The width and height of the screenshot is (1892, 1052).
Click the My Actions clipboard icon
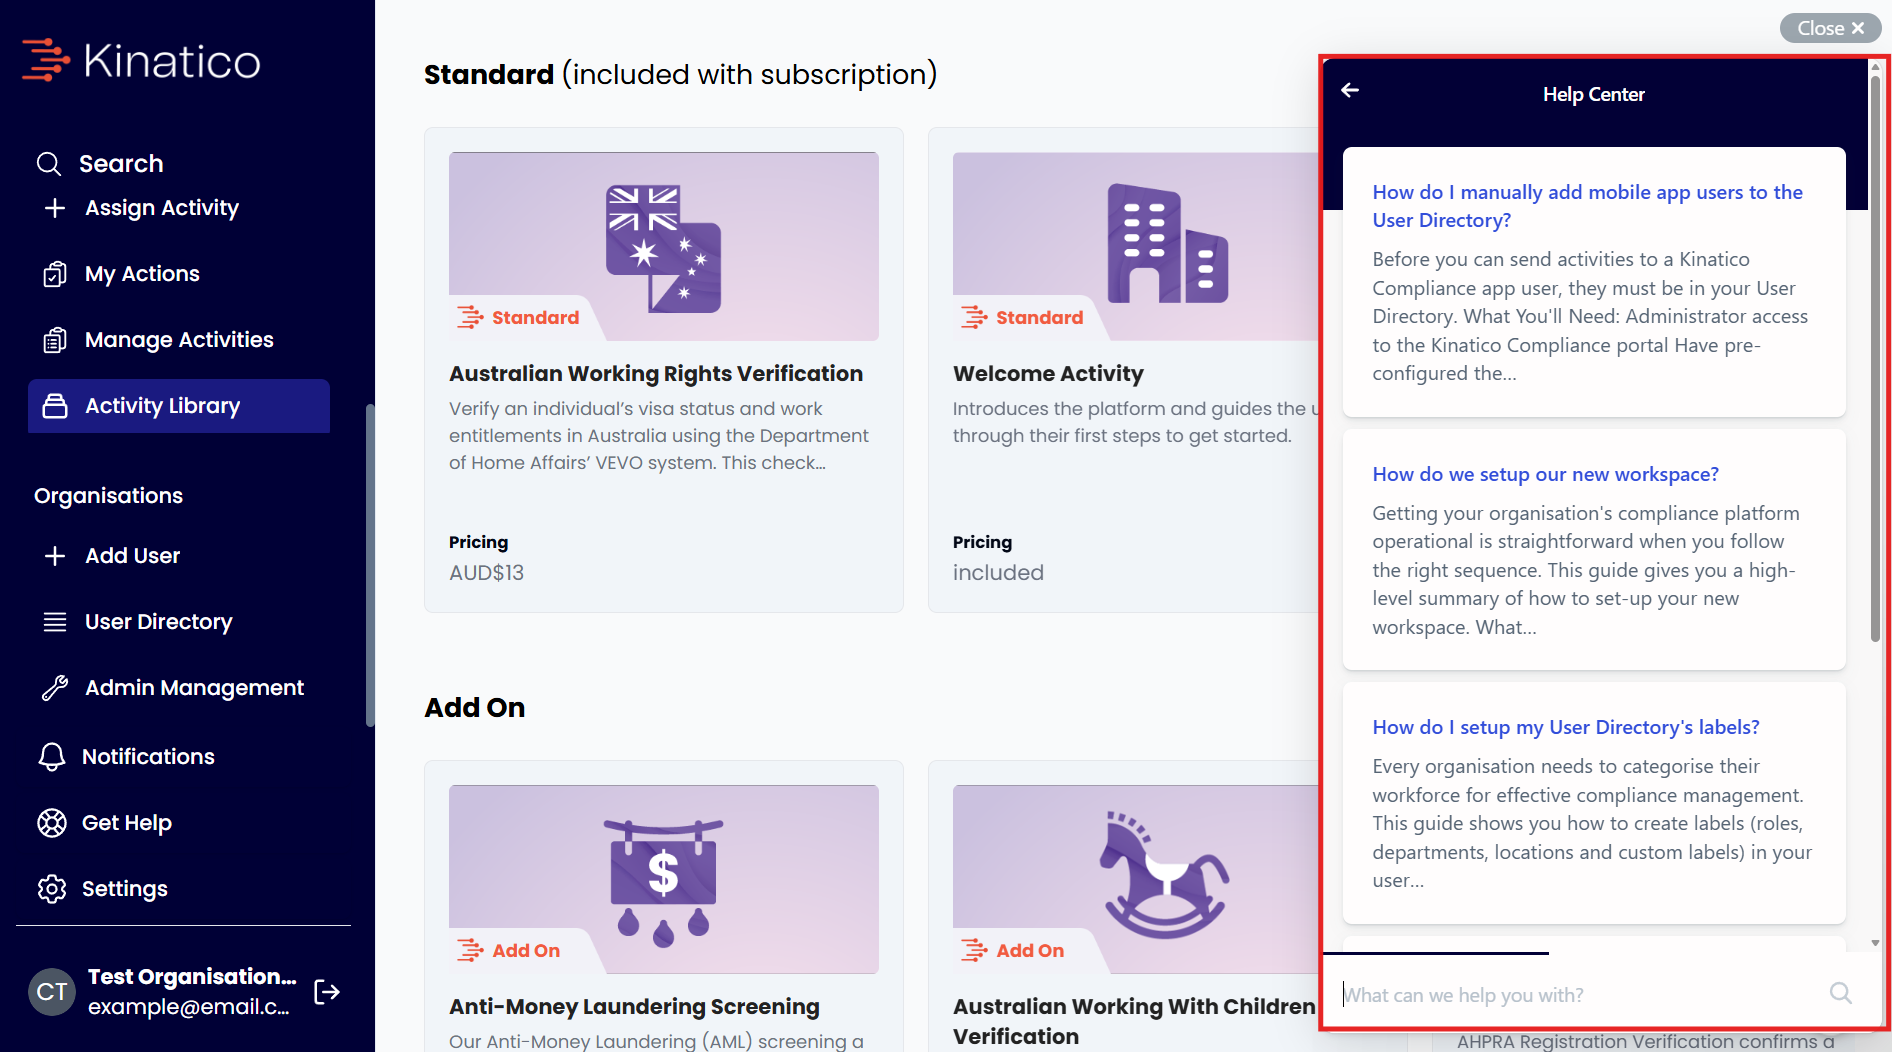click(55, 274)
